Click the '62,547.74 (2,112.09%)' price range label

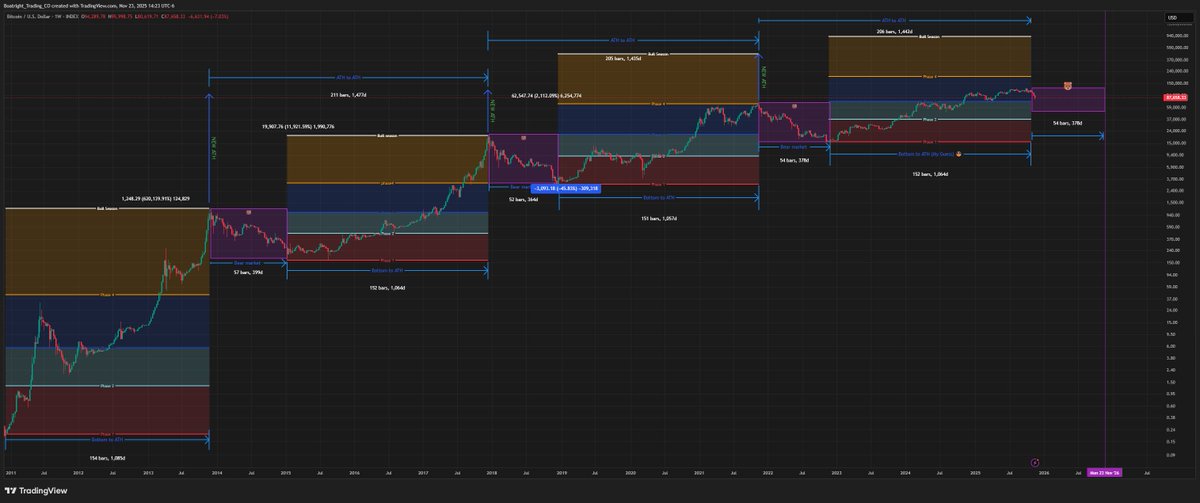tap(546, 96)
